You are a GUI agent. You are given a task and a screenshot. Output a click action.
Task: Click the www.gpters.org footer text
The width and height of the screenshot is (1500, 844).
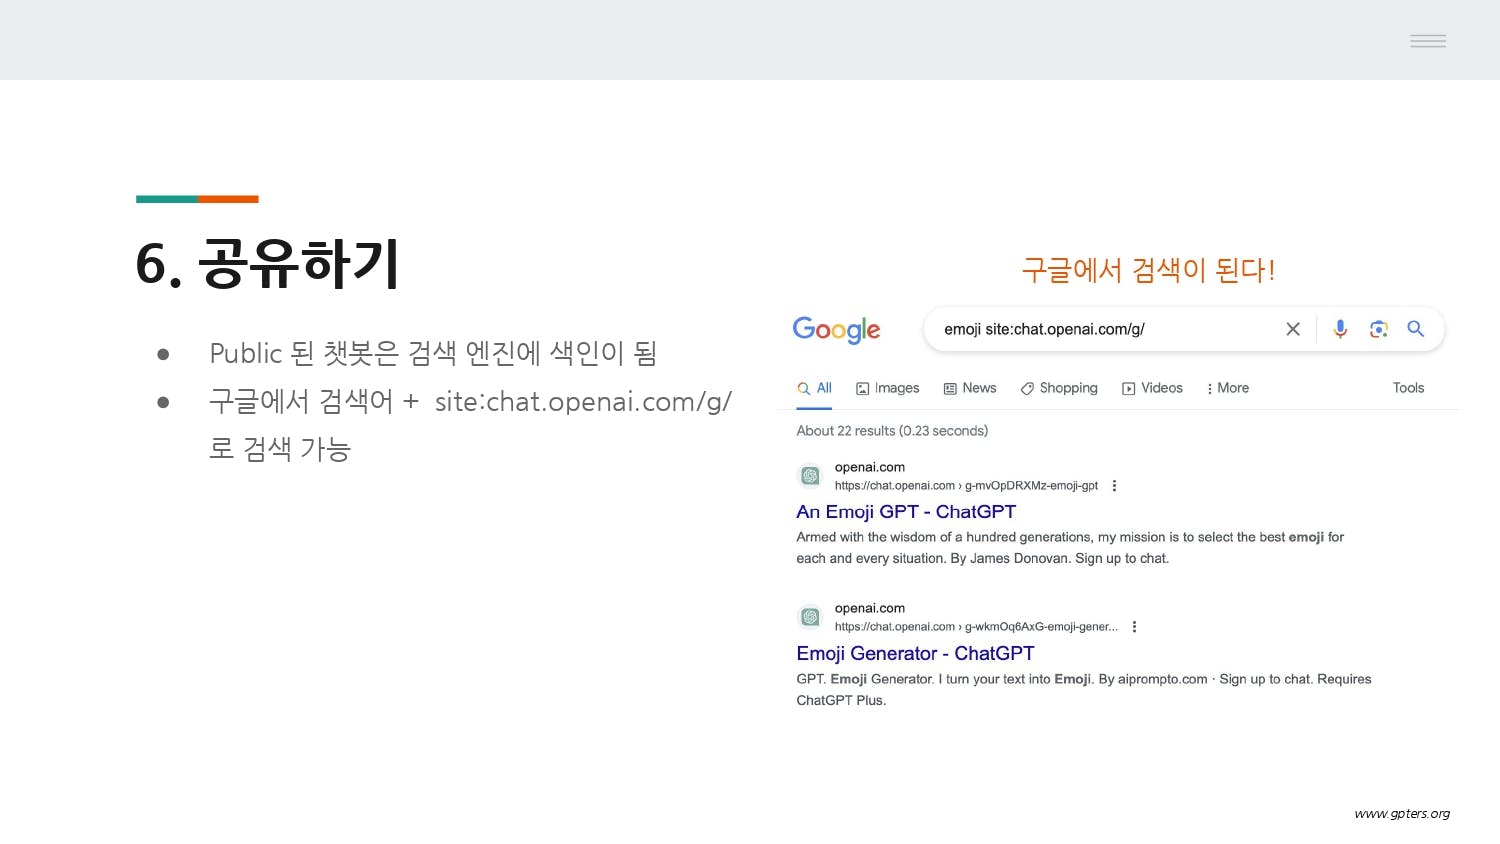[1402, 813]
